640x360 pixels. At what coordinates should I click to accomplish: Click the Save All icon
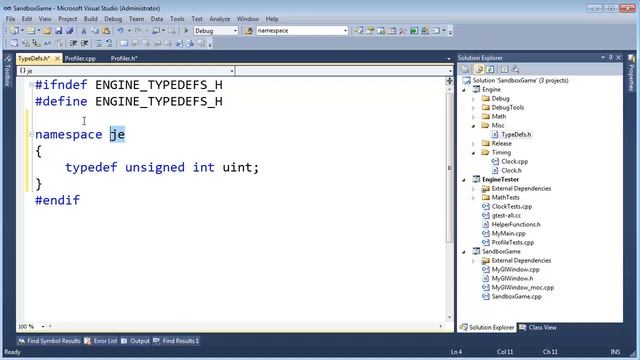click(x=70, y=31)
